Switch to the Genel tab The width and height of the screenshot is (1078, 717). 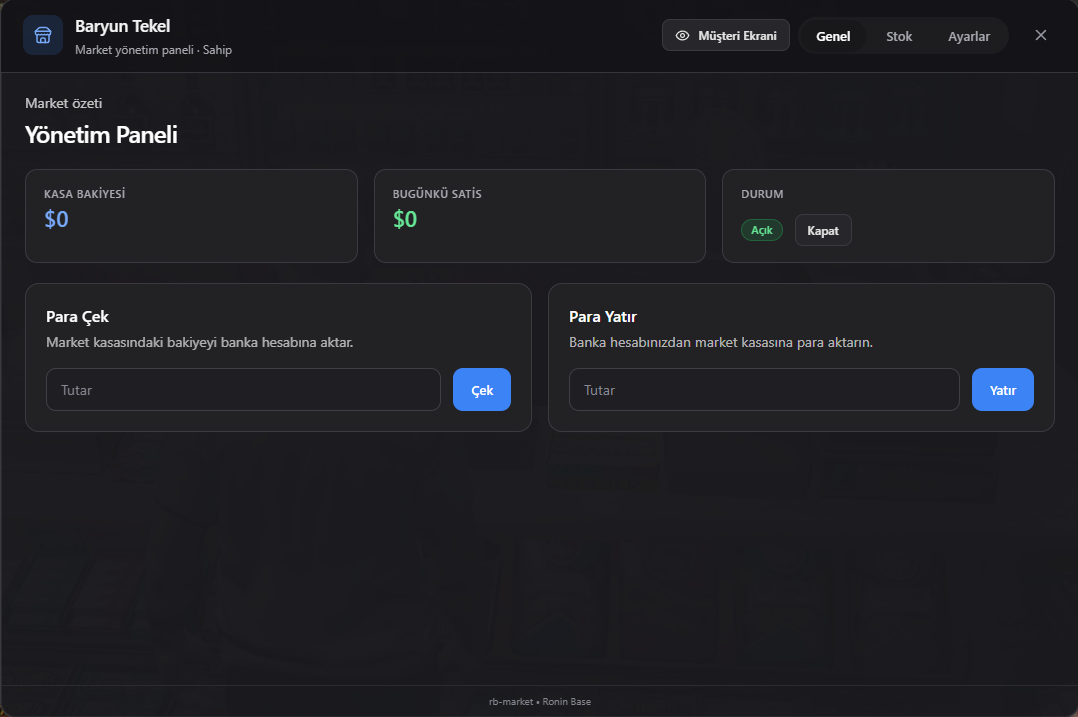(833, 36)
